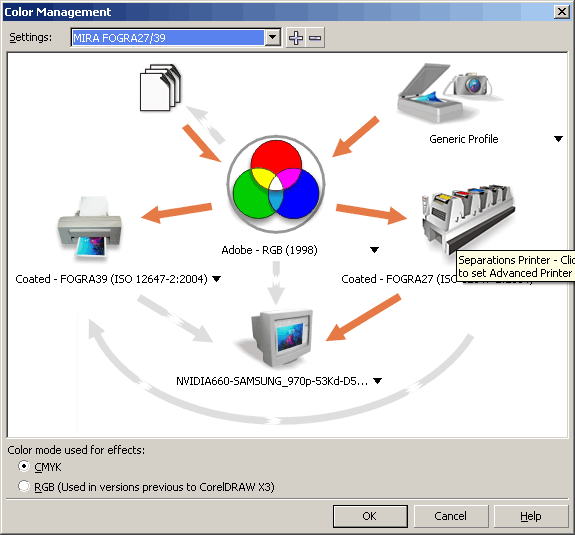Open the Adobe RGB (1998) profile dropdown arrow
Viewport: 575px width, 535px height.
click(x=374, y=250)
